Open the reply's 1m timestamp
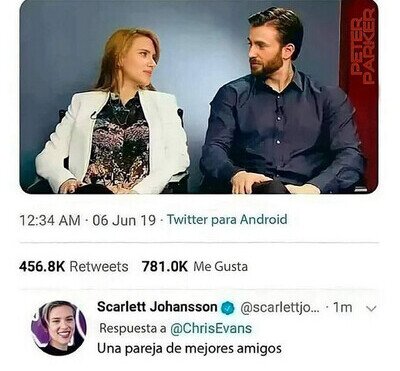 343,308
